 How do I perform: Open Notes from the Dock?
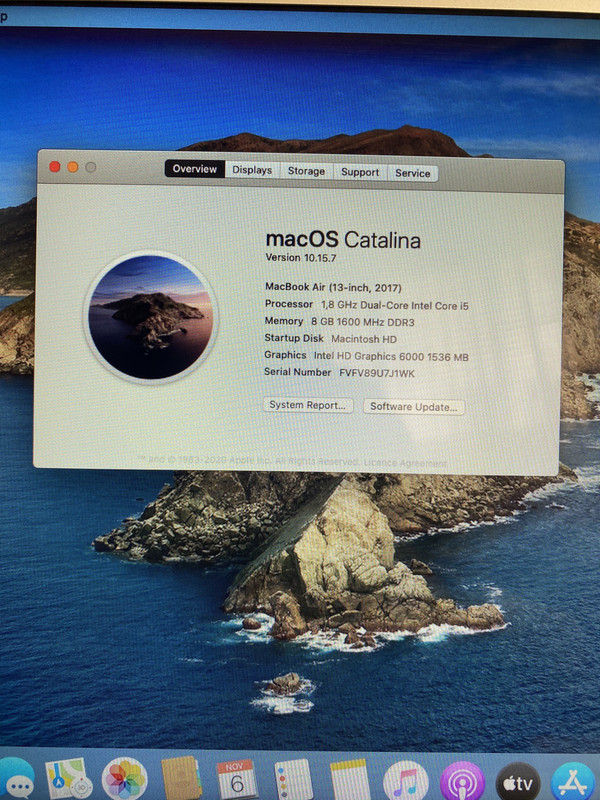349,780
